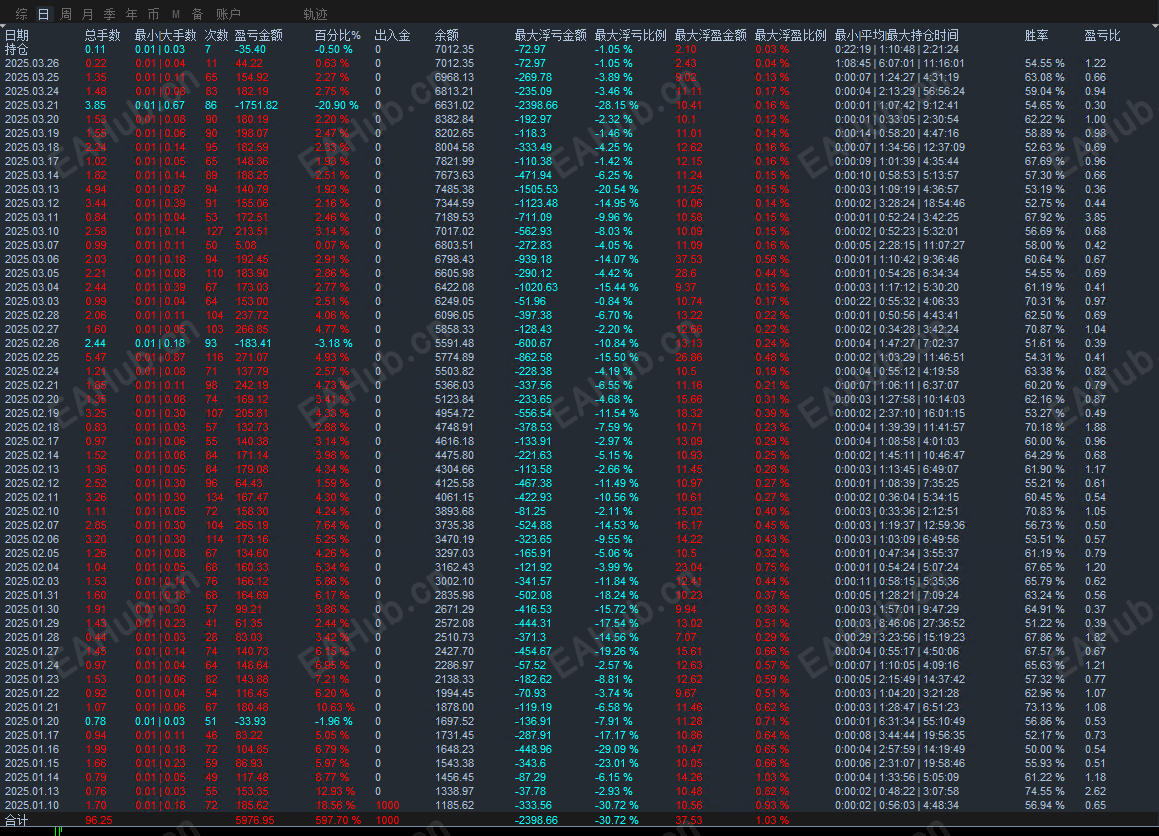Click total lots 96.25
This screenshot has width=1159, height=836.
[98, 820]
